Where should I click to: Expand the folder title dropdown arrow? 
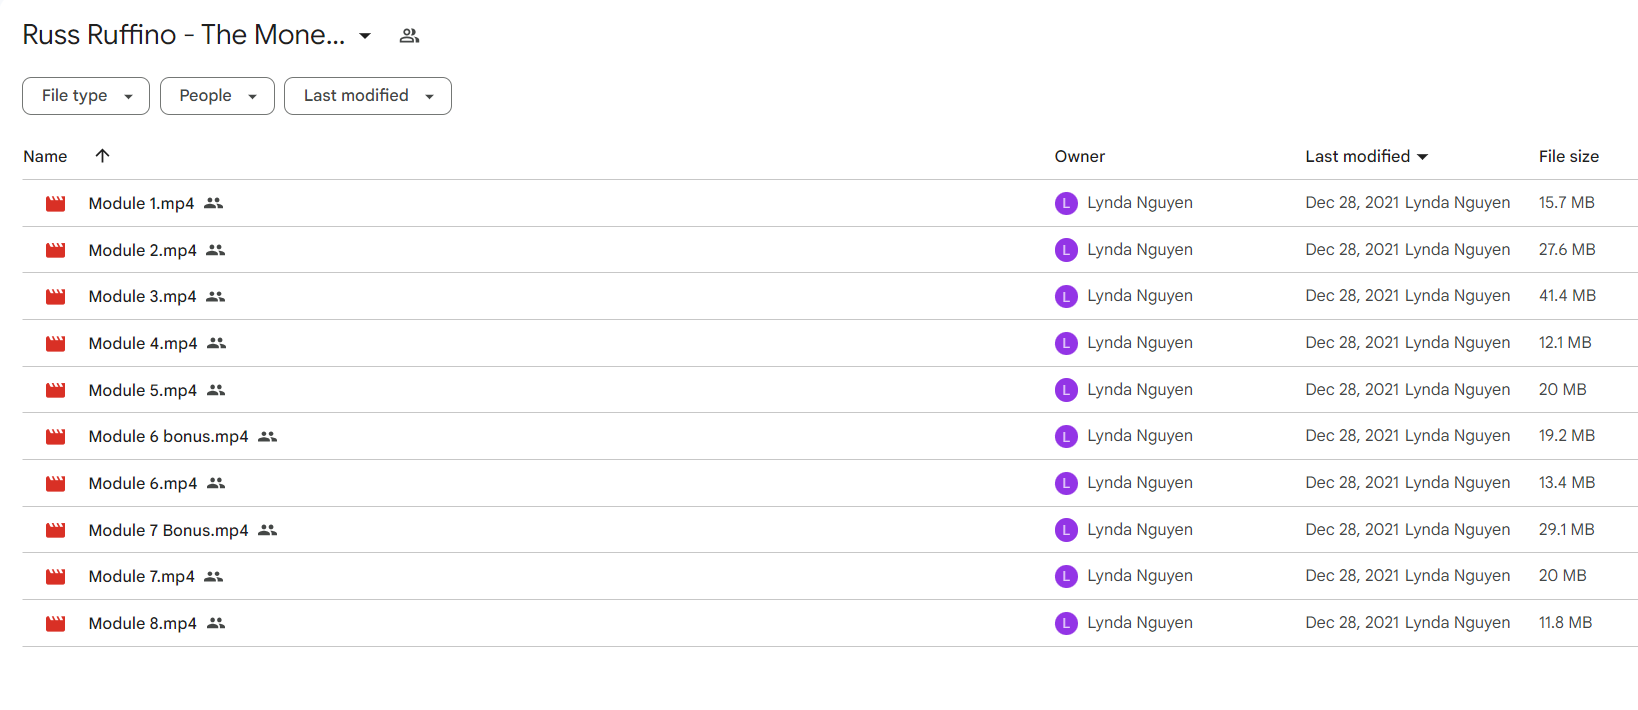(365, 36)
